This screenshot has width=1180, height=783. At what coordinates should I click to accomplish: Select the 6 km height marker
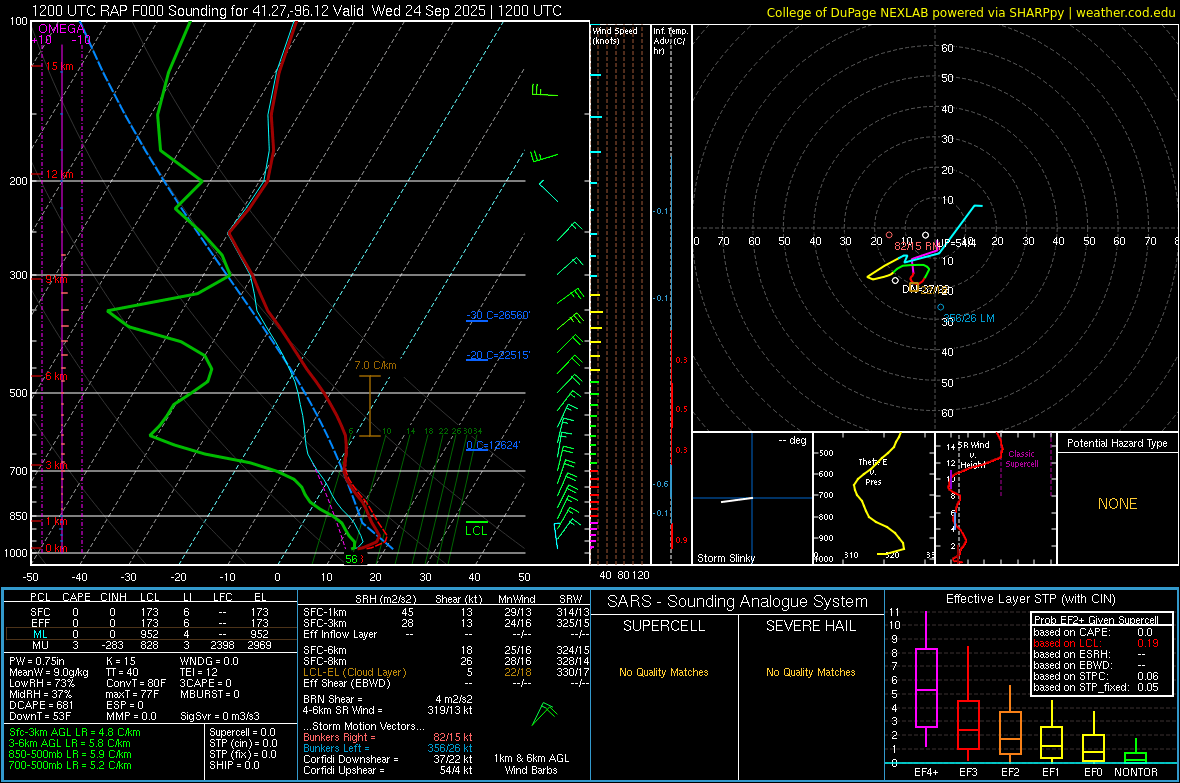coord(56,376)
